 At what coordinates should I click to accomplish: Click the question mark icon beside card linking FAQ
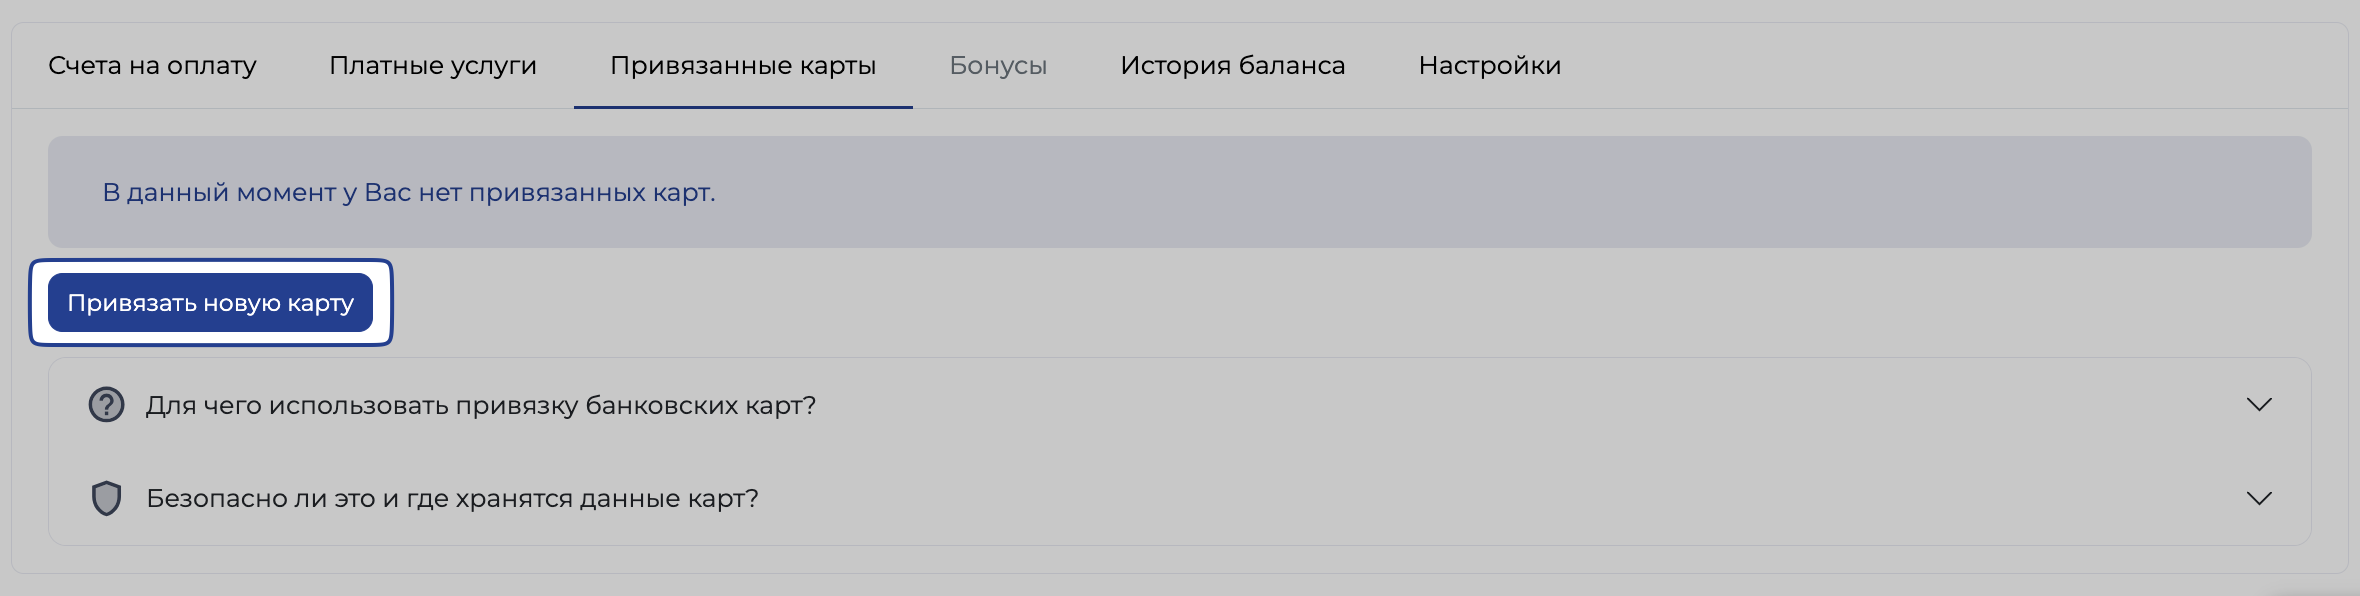click(x=106, y=405)
